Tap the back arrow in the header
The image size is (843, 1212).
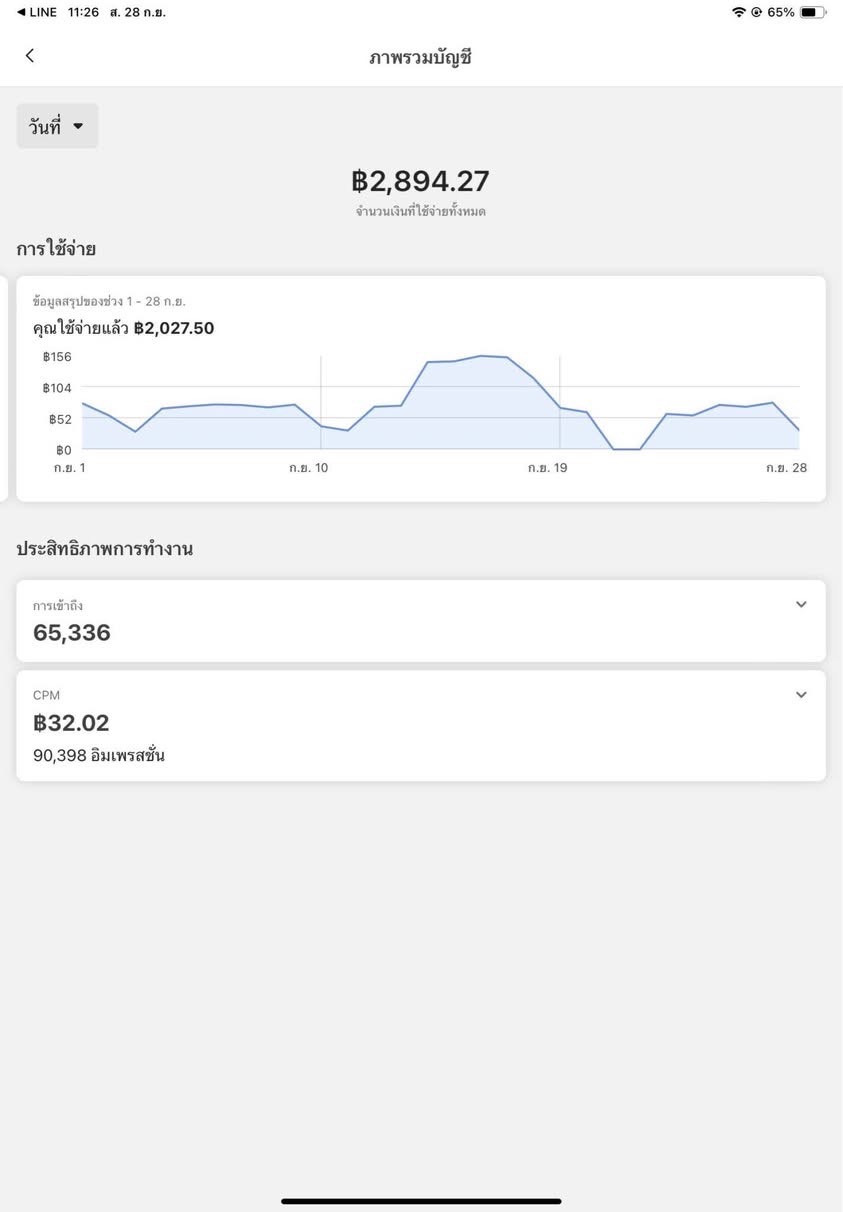click(30, 56)
